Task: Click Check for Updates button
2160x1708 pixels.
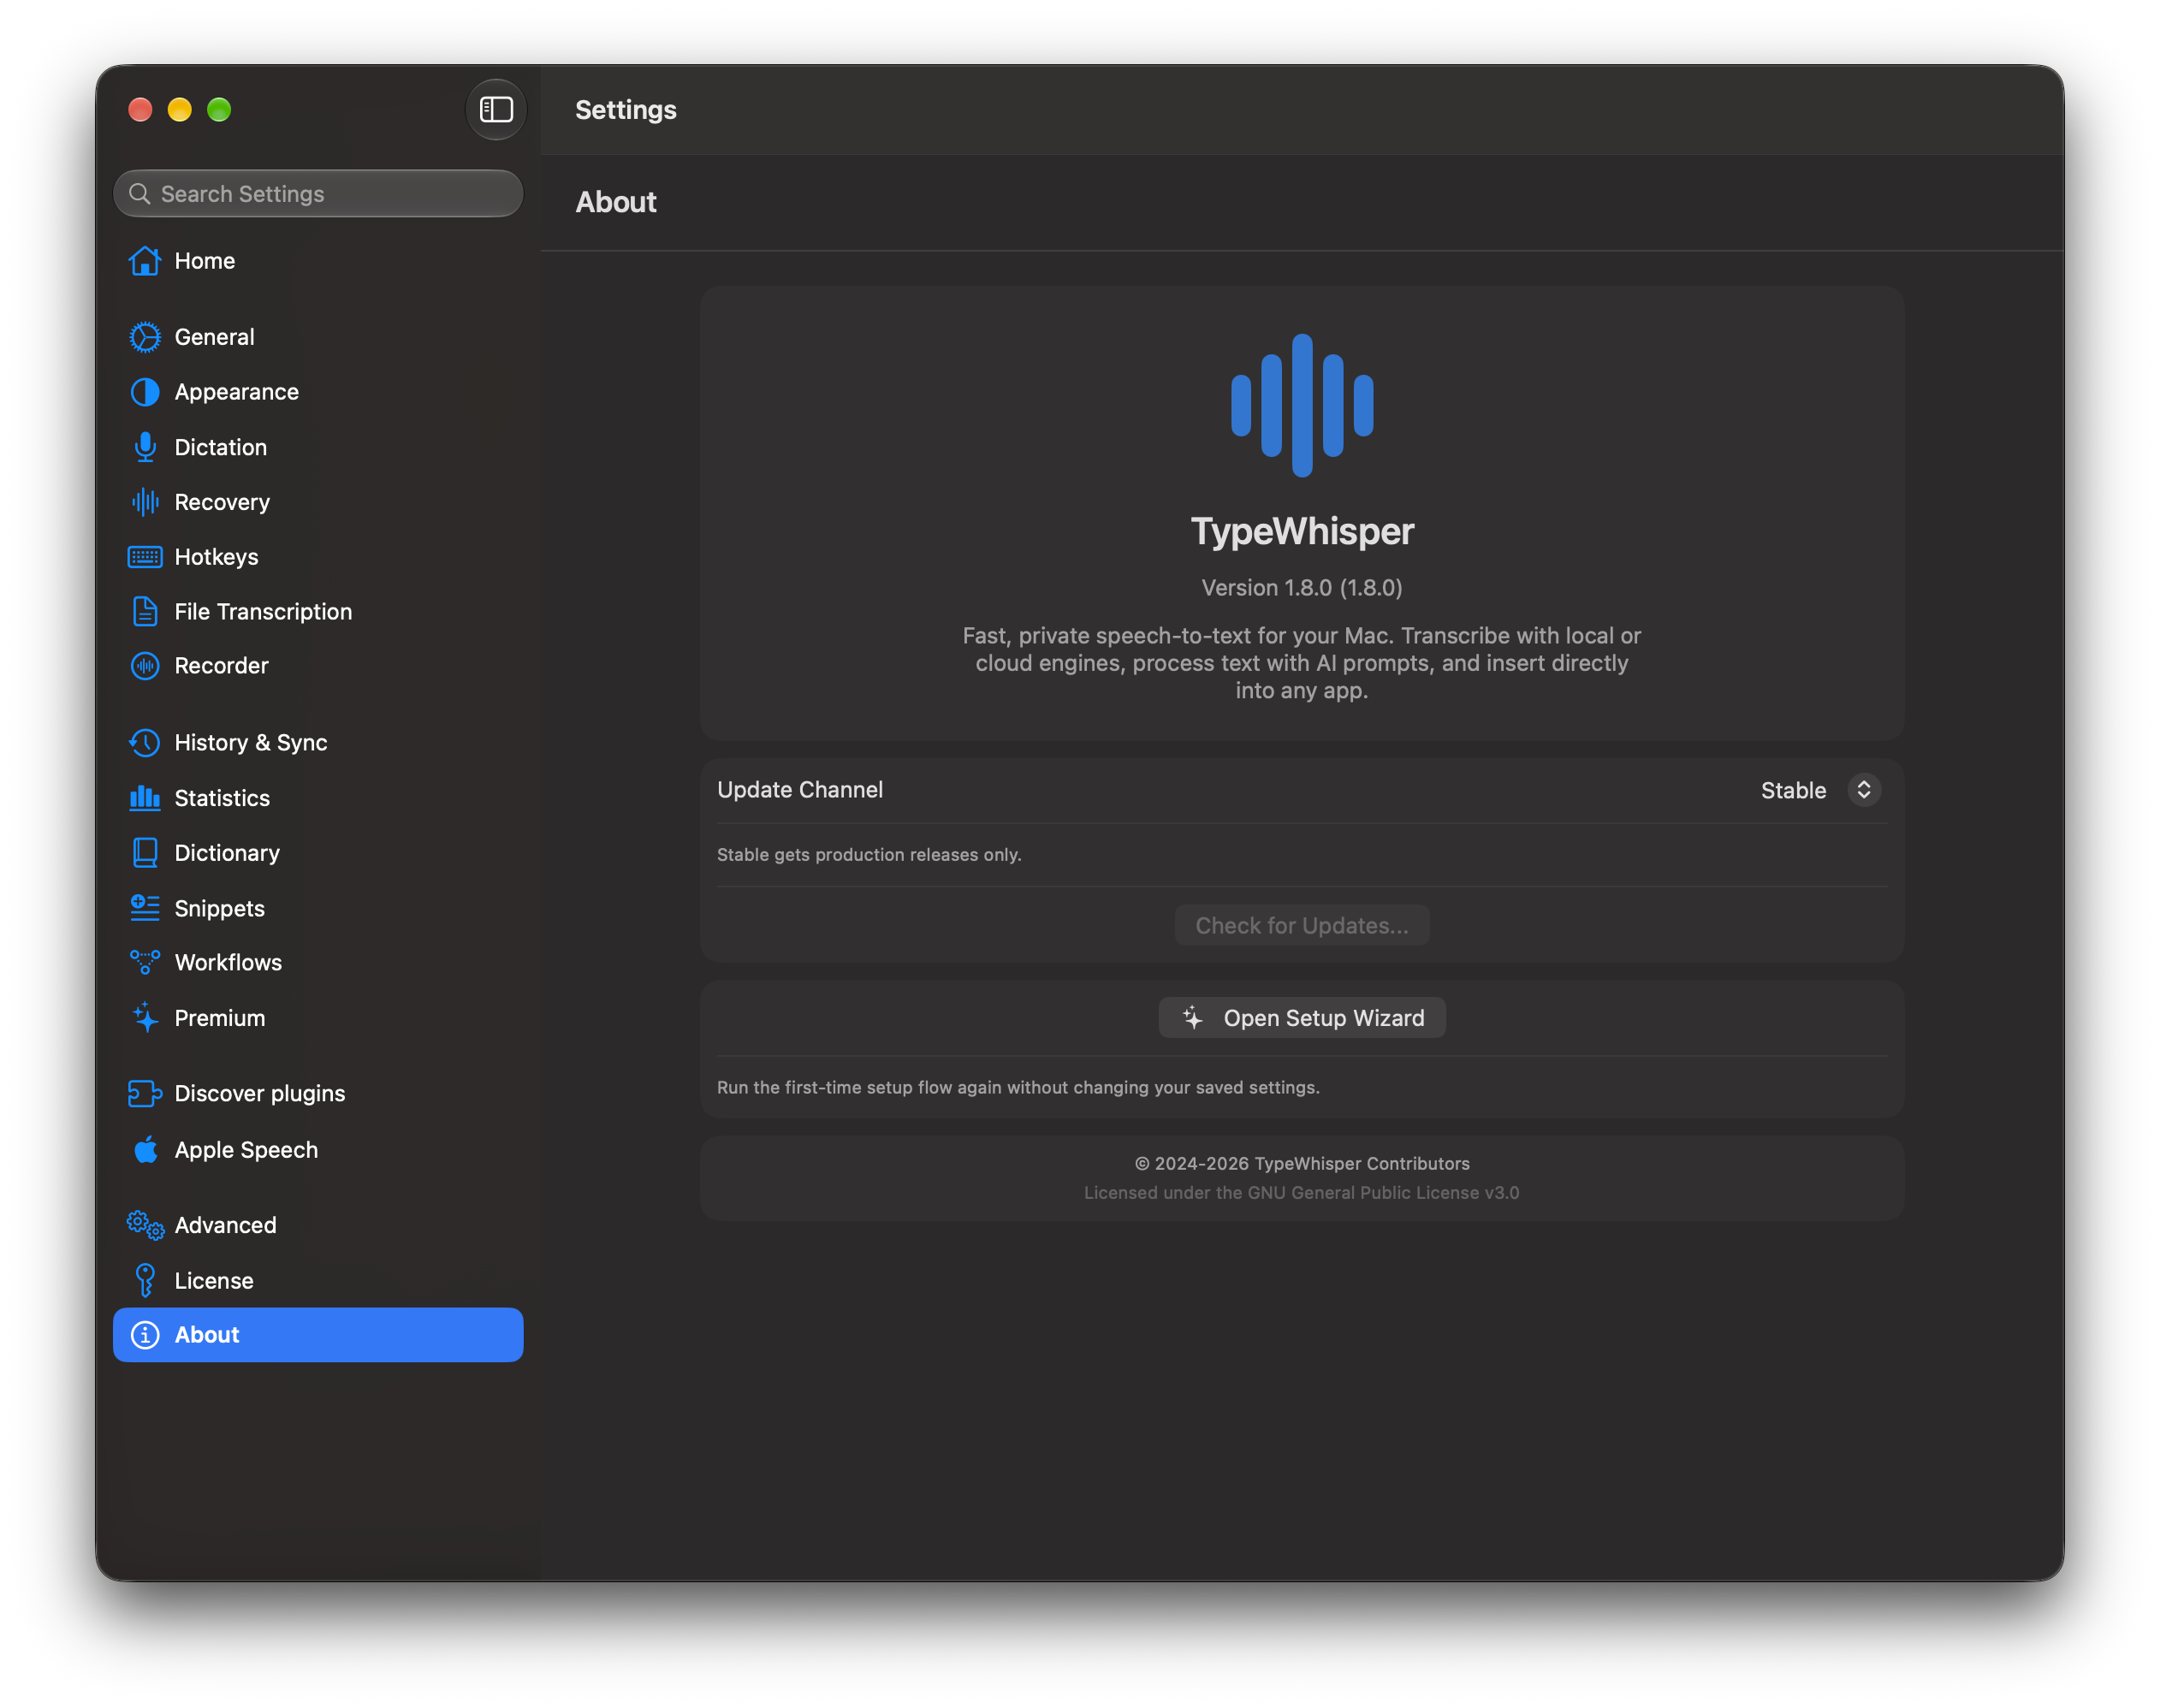Action: [1302, 926]
